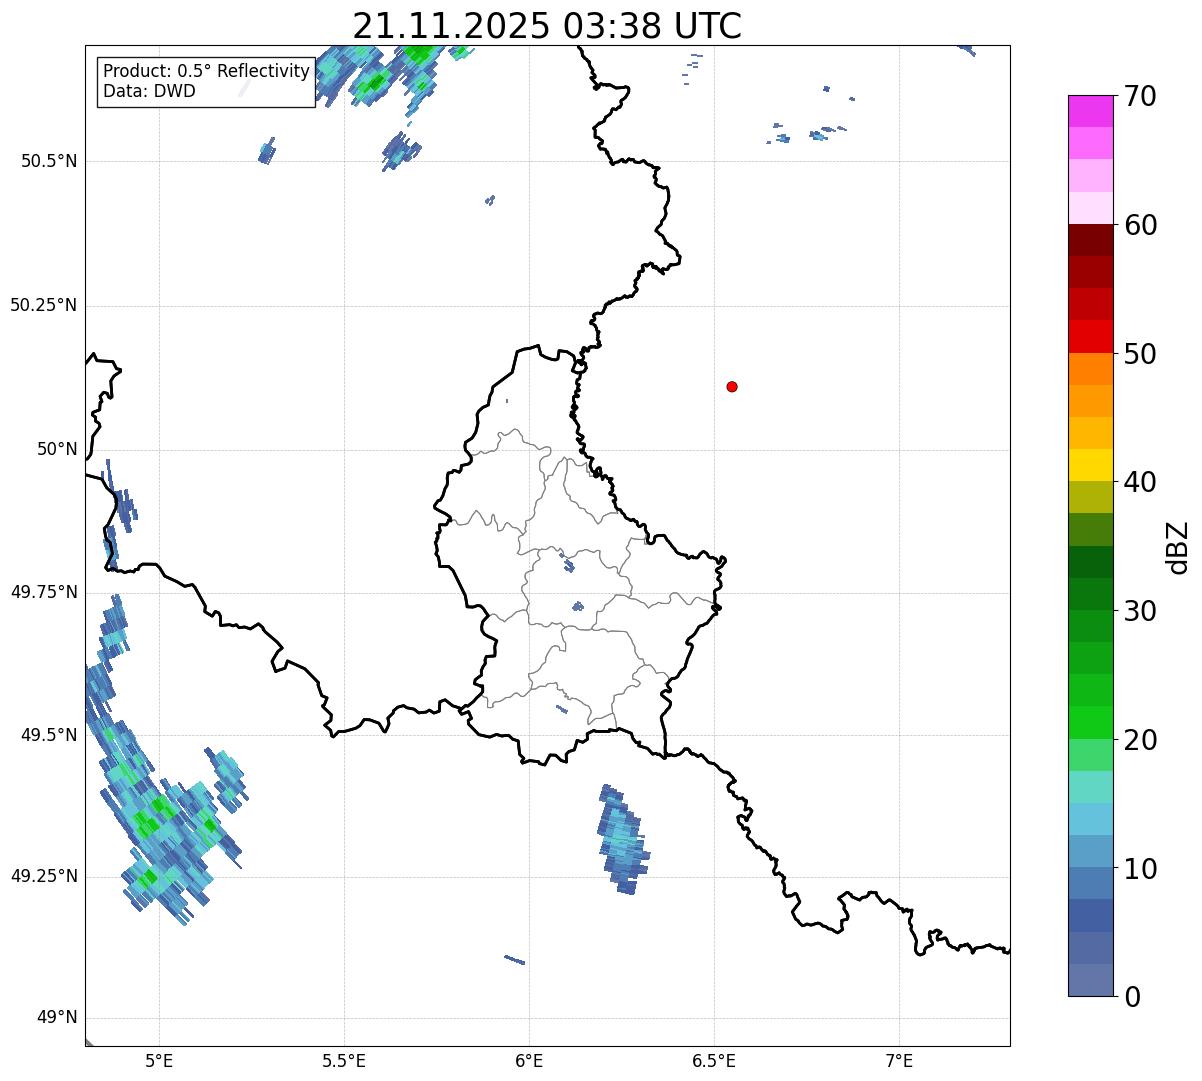Click the 'Data: DWD' text
1202x1081 pixels.
tap(149, 91)
